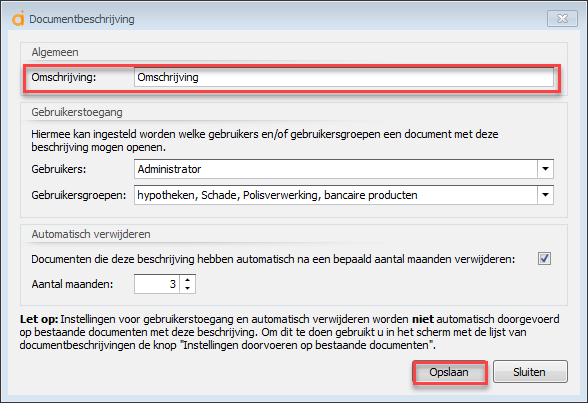The height and width of the screenshot is (403, 588).
Task: Focus the Omschrijving text field
Action: click(x=344, y=77)
